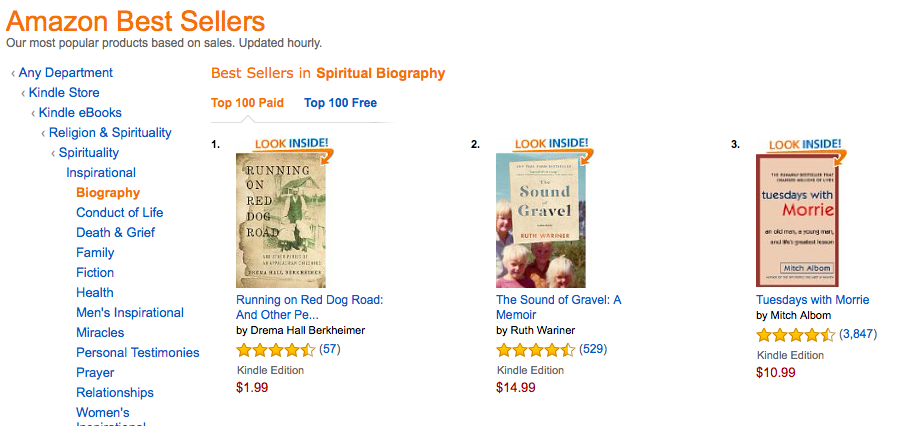This screenshot has width=916, height=426.
Task: Go back to Religion & Spirituality category
Action: pos(110,133)
